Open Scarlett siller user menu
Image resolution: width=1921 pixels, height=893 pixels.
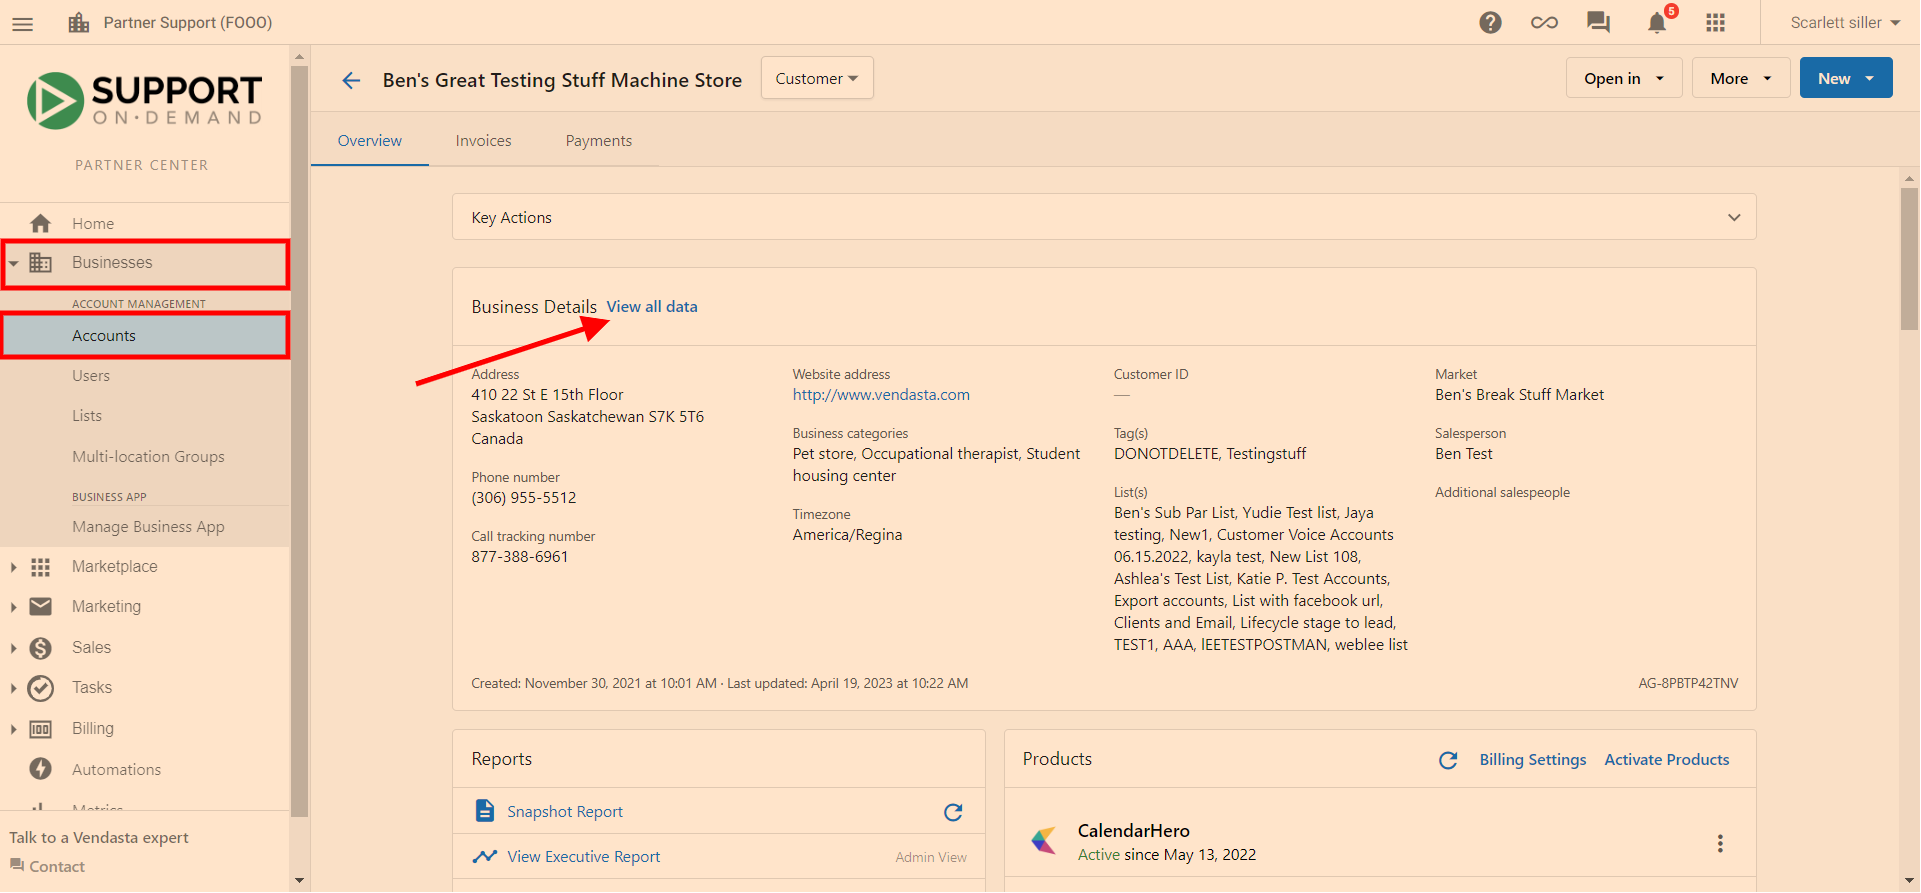[x=1845, y=22]
